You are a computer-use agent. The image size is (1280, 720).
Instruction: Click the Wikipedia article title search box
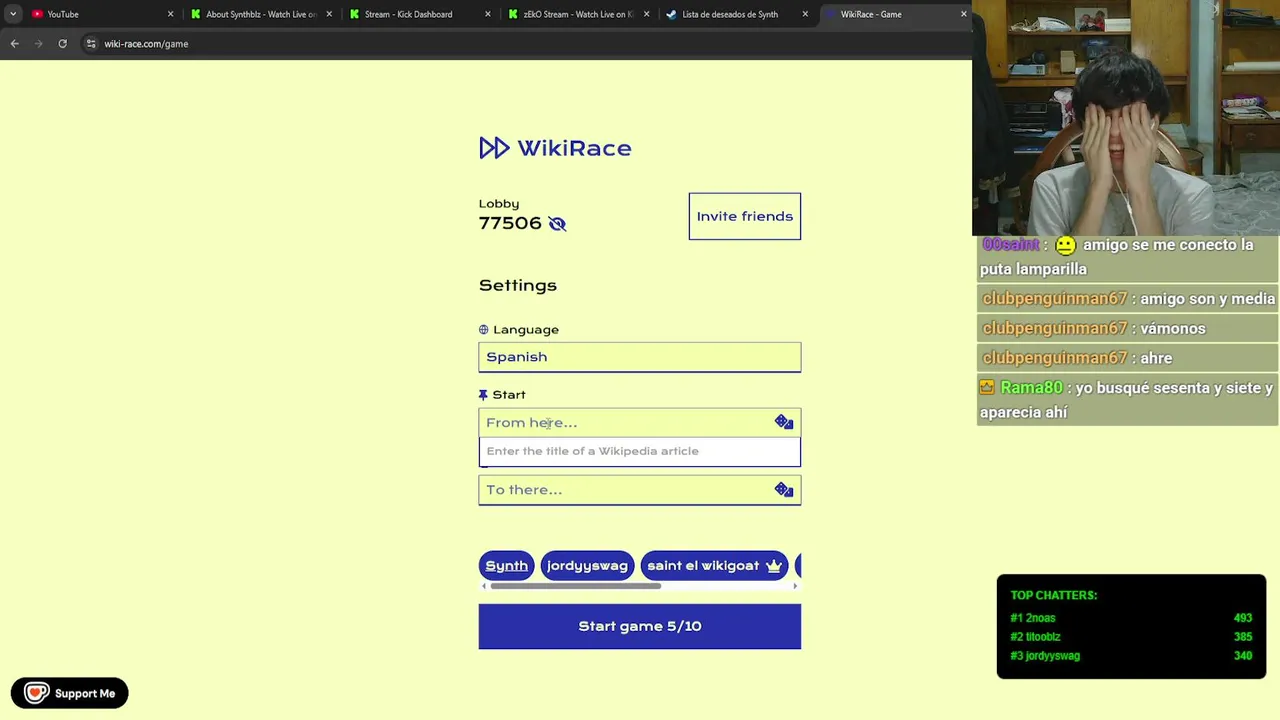coord(640,451)
